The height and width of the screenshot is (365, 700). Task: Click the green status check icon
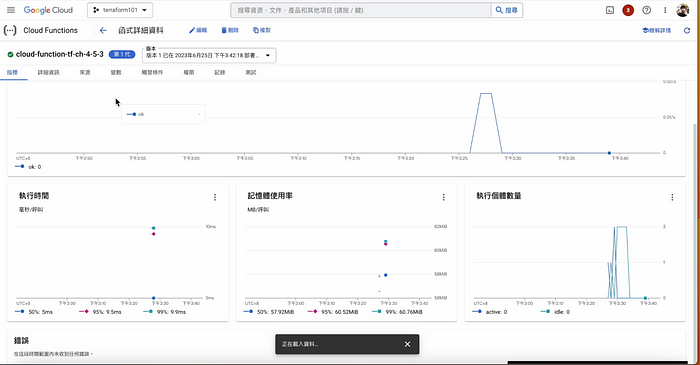click(10, 54)
